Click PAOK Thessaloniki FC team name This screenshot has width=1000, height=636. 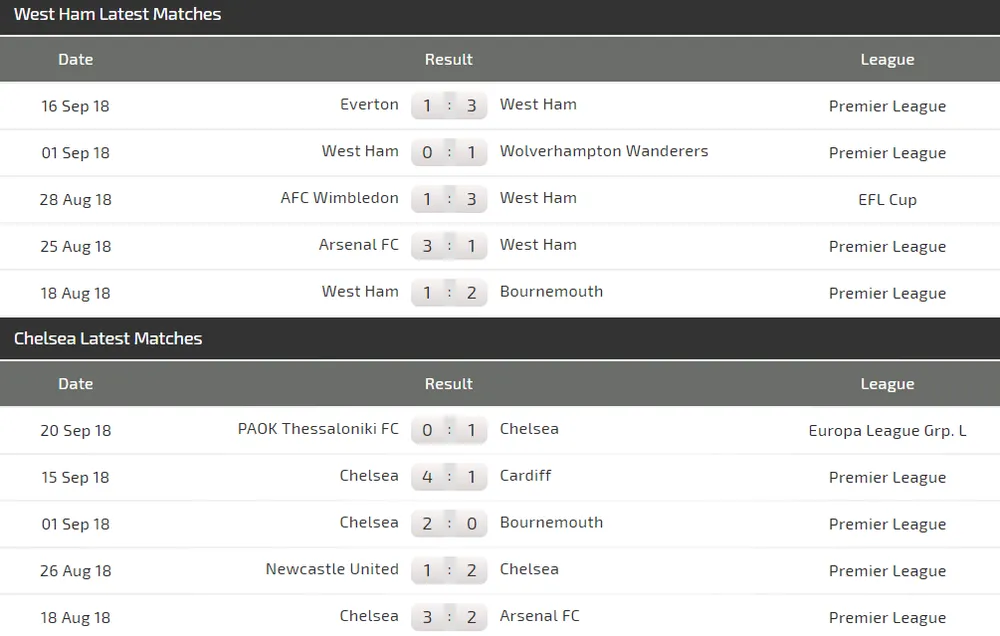tap(318, 429)
